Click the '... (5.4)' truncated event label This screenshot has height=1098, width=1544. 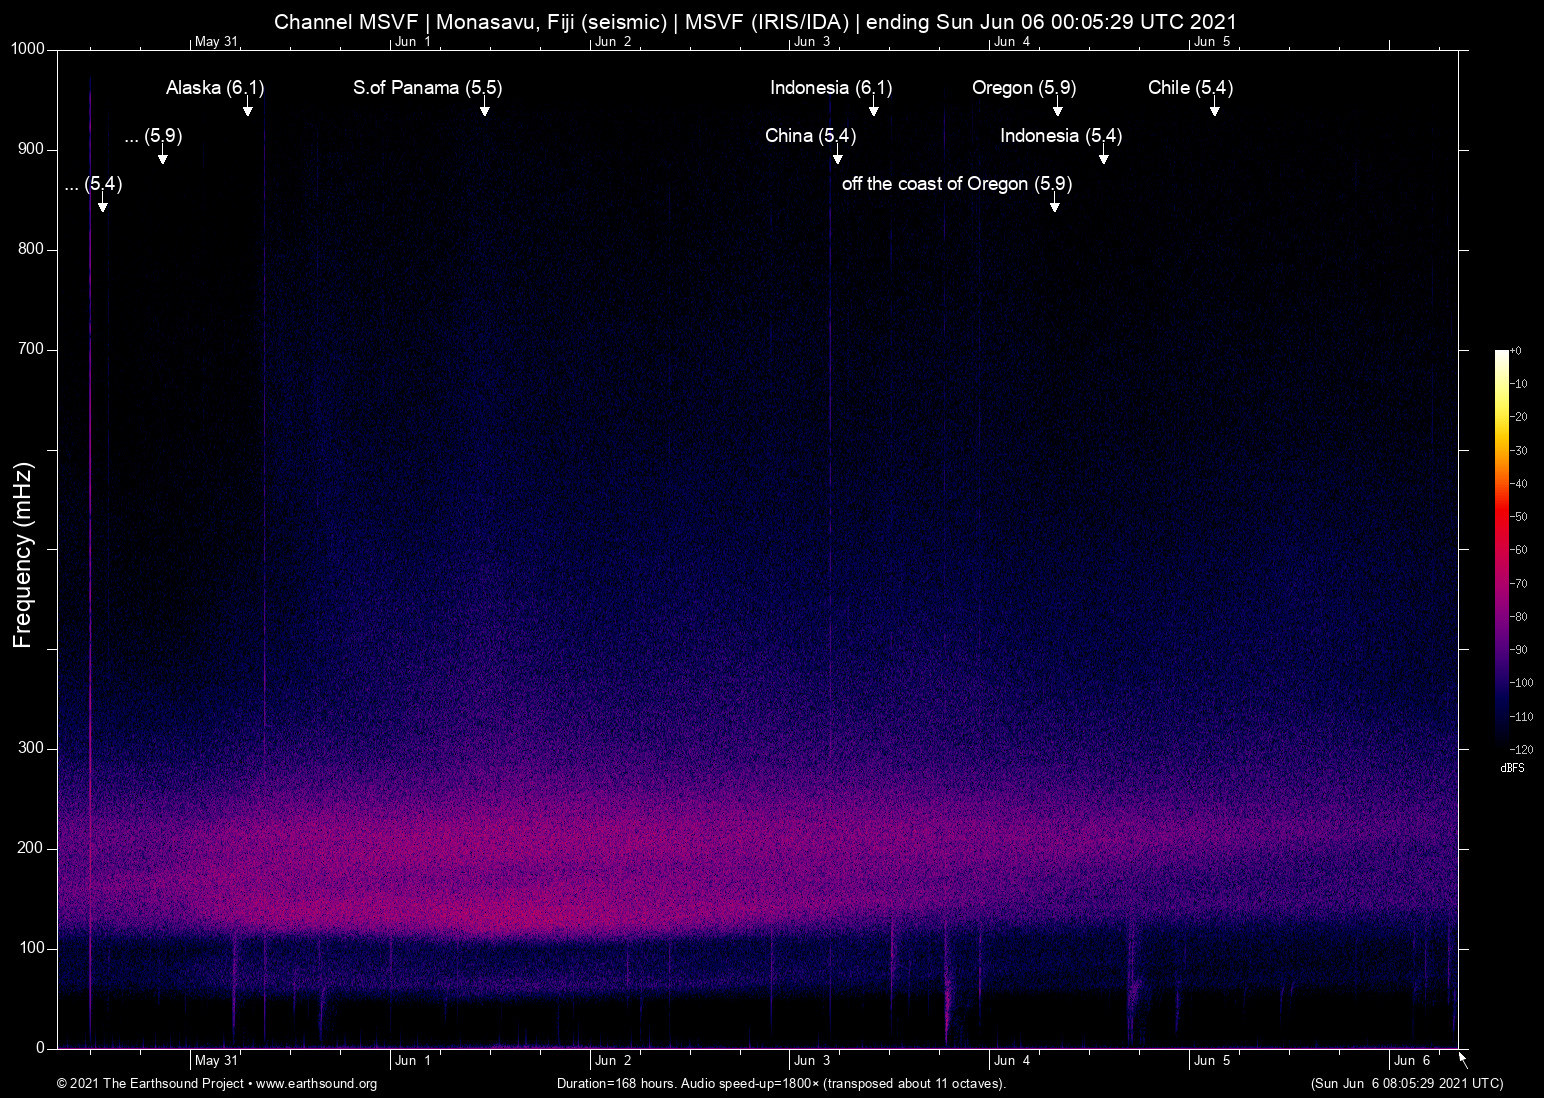click(x=94, y=184)
